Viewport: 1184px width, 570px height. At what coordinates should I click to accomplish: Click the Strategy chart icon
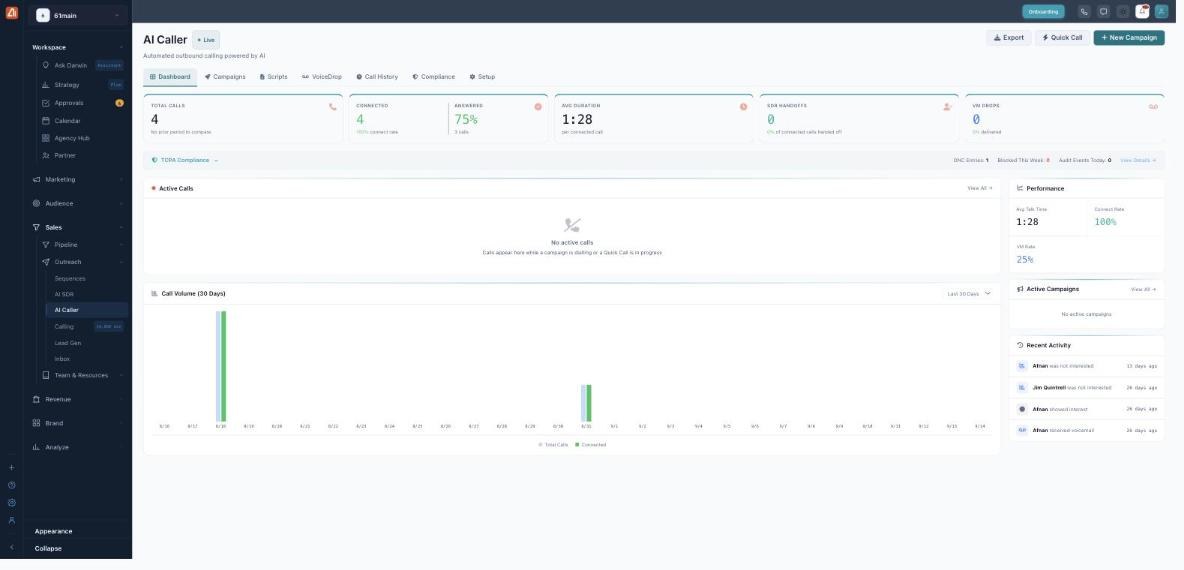[46, 85]
